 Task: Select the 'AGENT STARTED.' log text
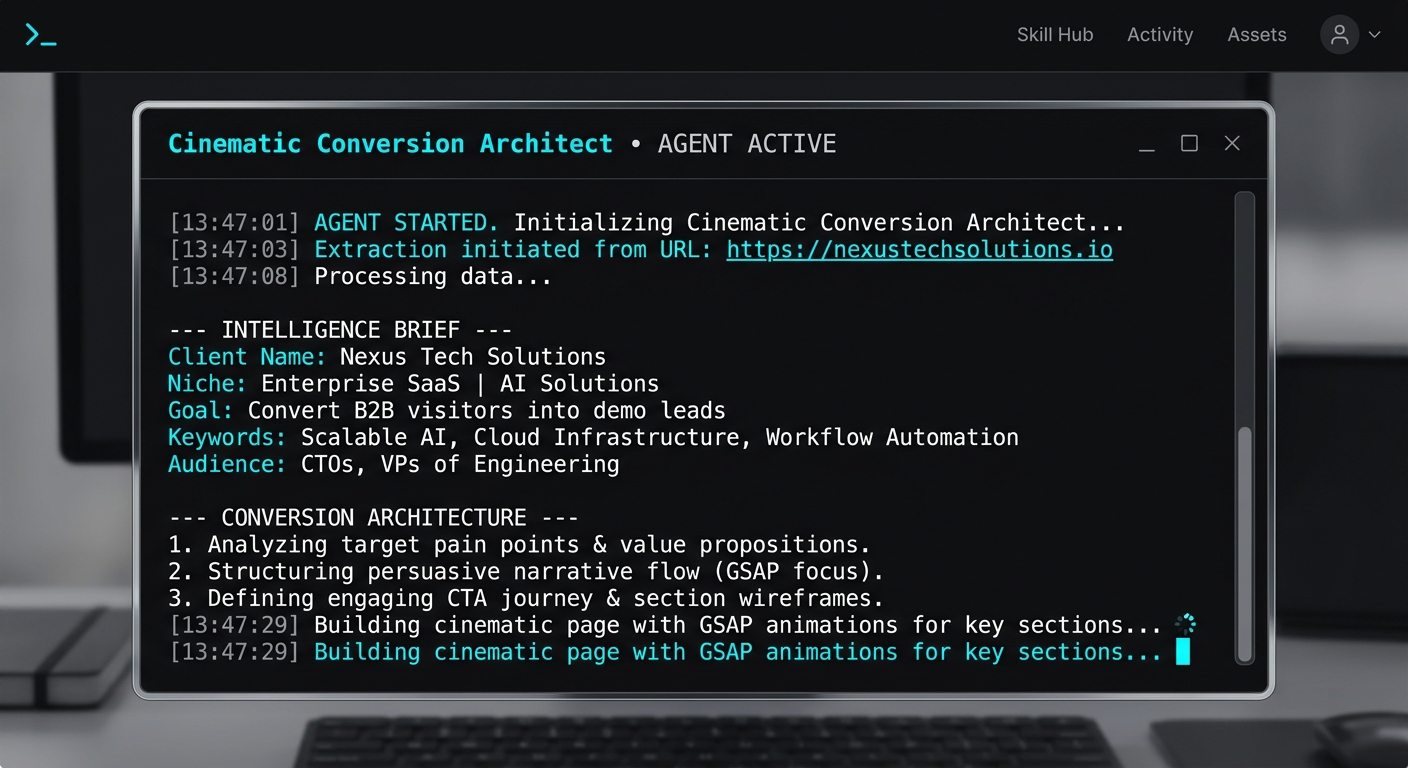click(406, 222)
